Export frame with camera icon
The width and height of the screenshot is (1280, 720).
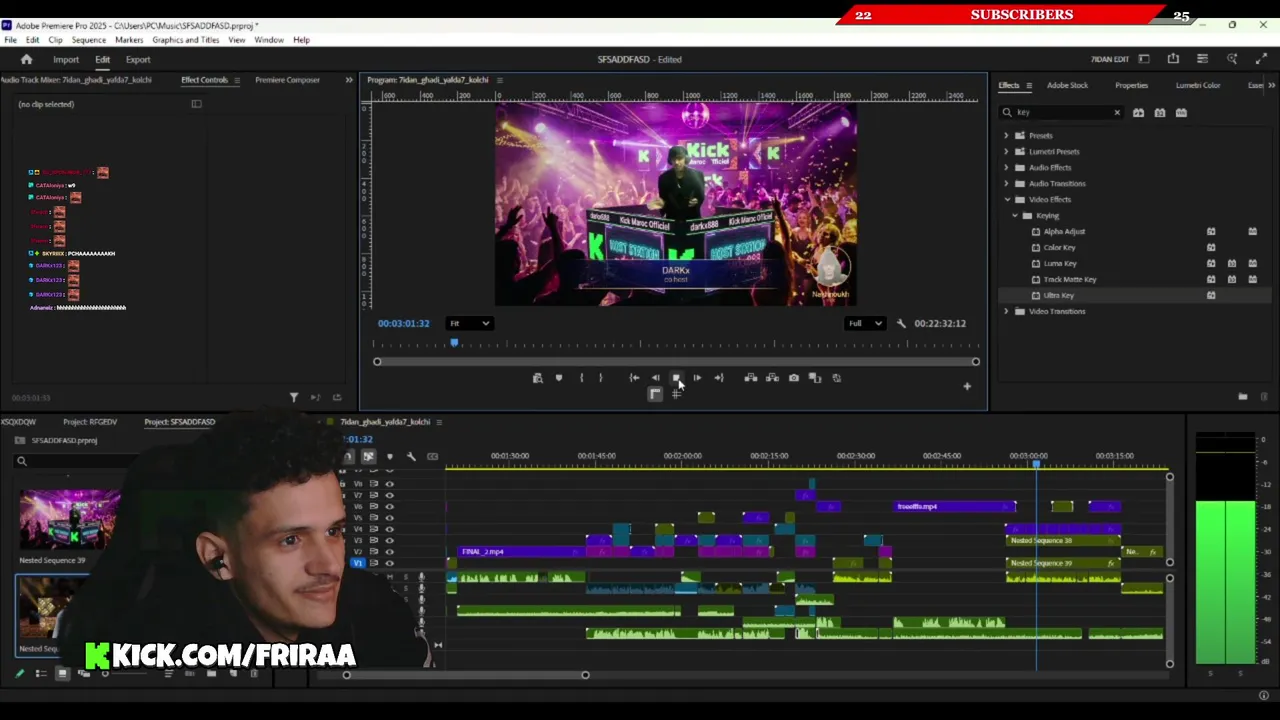click(794, 378)
